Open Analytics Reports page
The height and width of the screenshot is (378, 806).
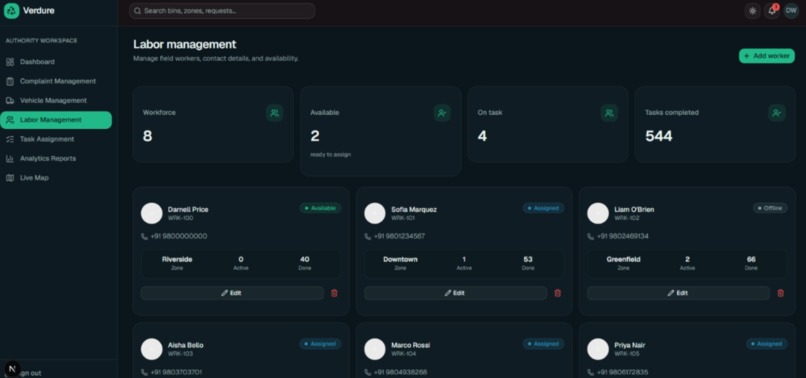coord(56,158)
